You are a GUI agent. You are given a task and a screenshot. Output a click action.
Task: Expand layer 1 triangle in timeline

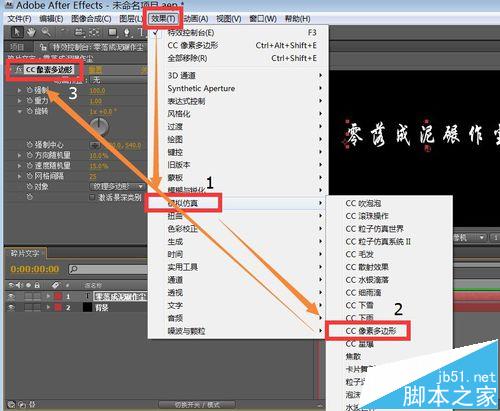pos(49,296)
